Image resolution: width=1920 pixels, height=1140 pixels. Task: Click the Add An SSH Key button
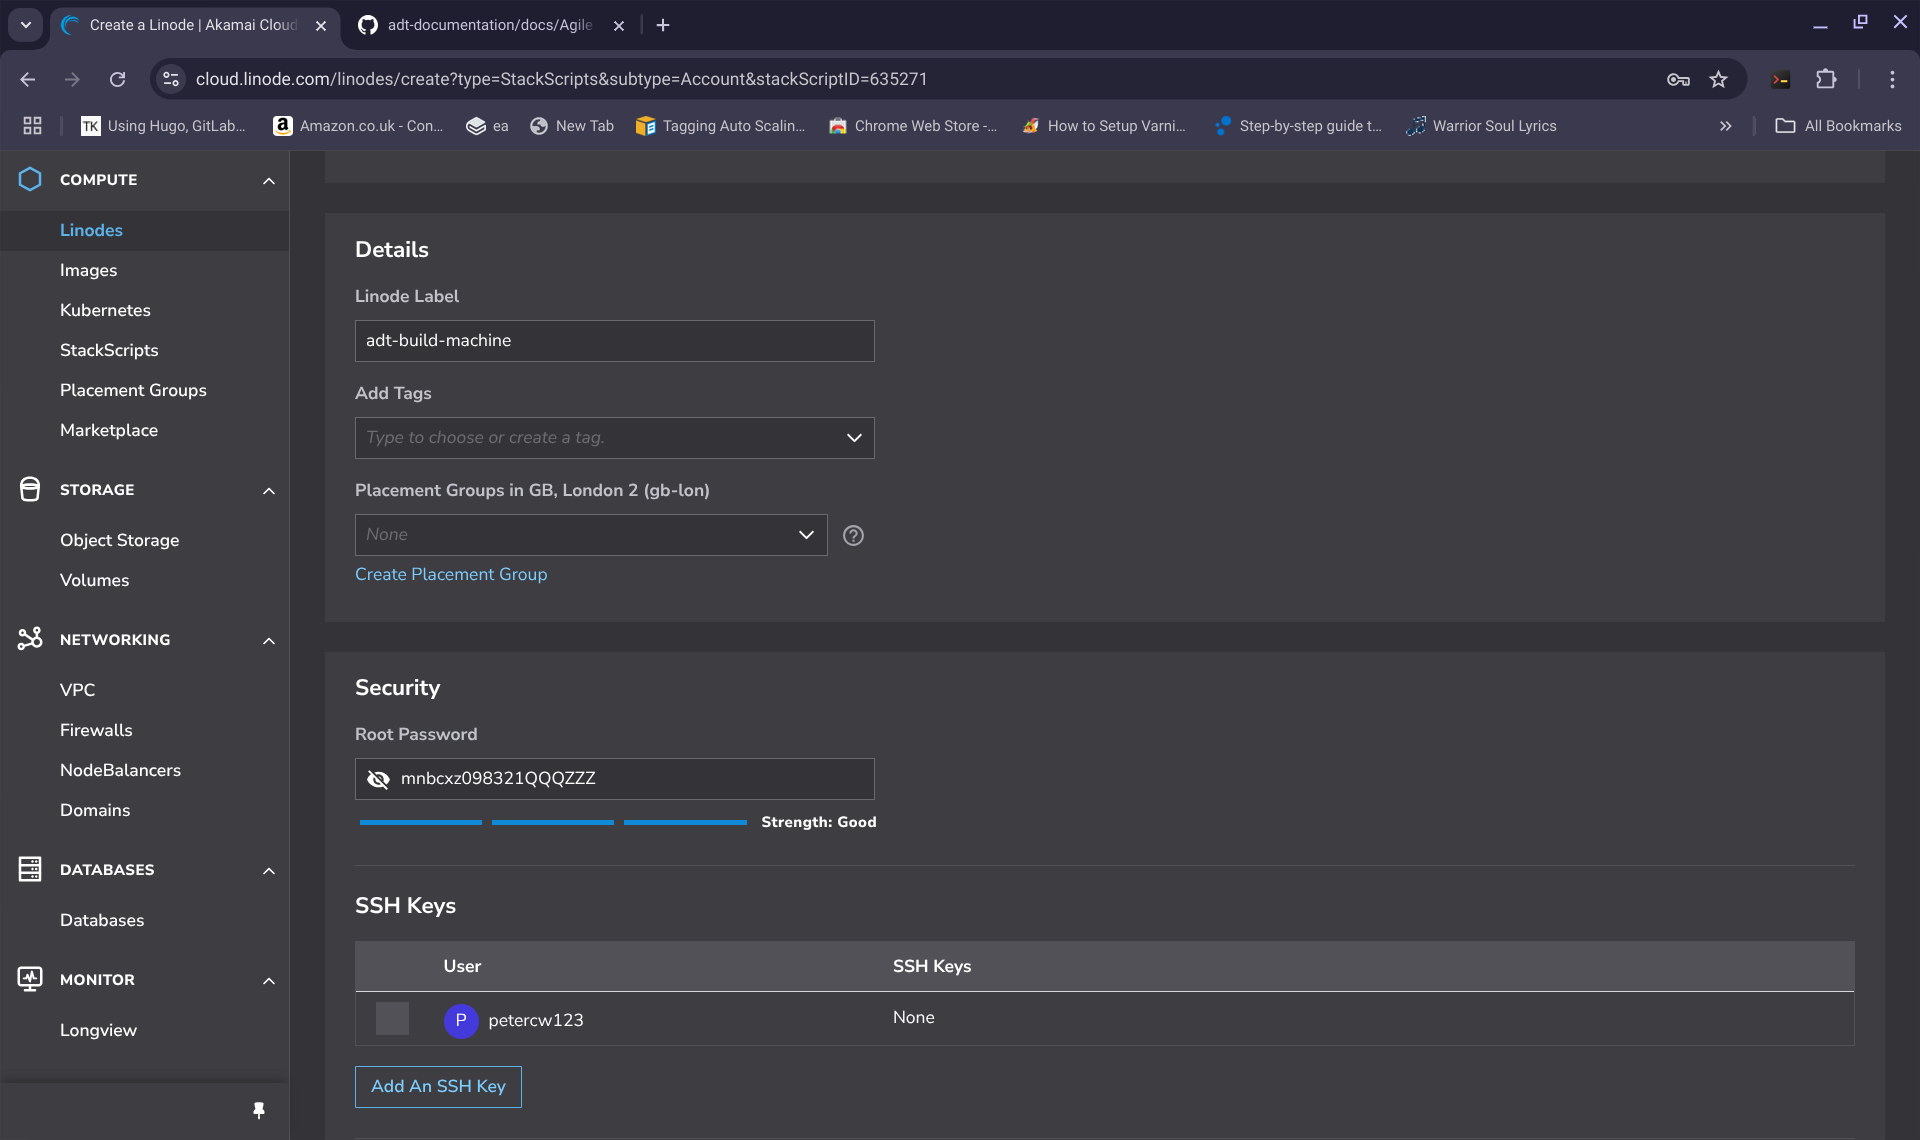pyautogui.click(x=438, y=1086)
